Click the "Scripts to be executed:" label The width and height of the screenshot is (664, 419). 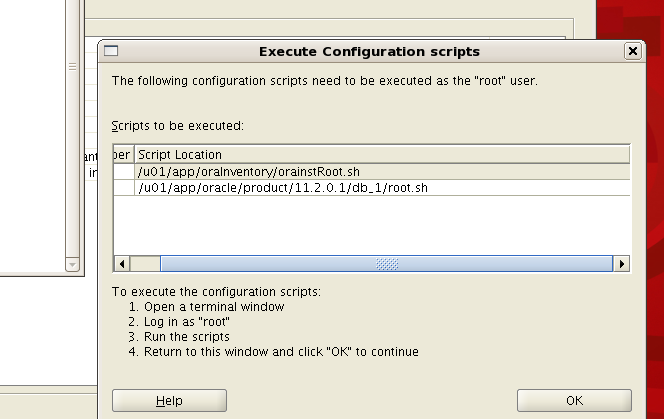[178, 126]
